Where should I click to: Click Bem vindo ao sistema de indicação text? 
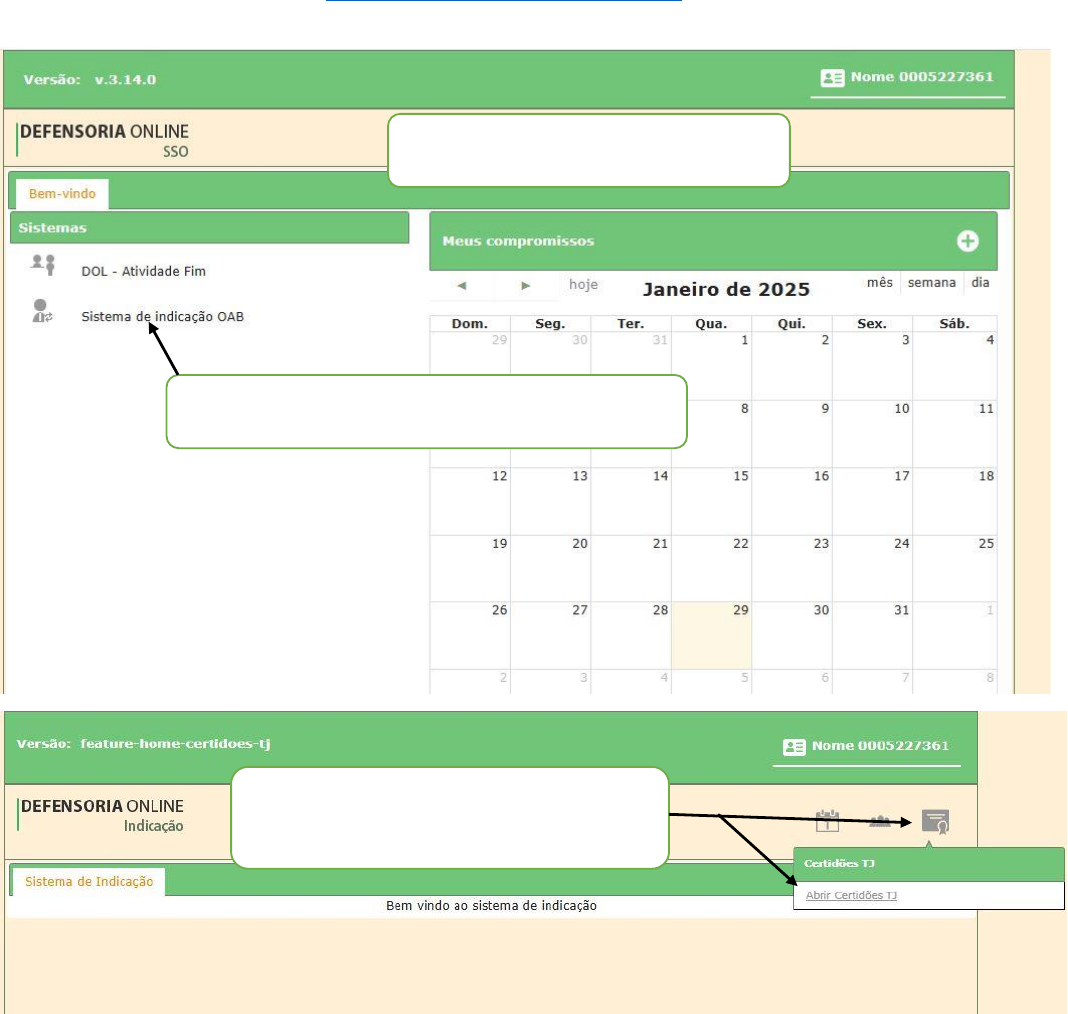coord(491,906)
